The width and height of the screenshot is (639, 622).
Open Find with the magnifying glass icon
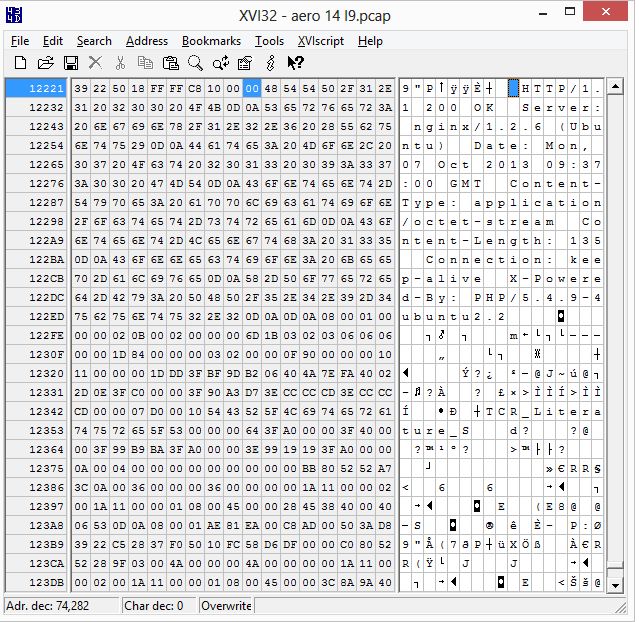tap(195, 63)
